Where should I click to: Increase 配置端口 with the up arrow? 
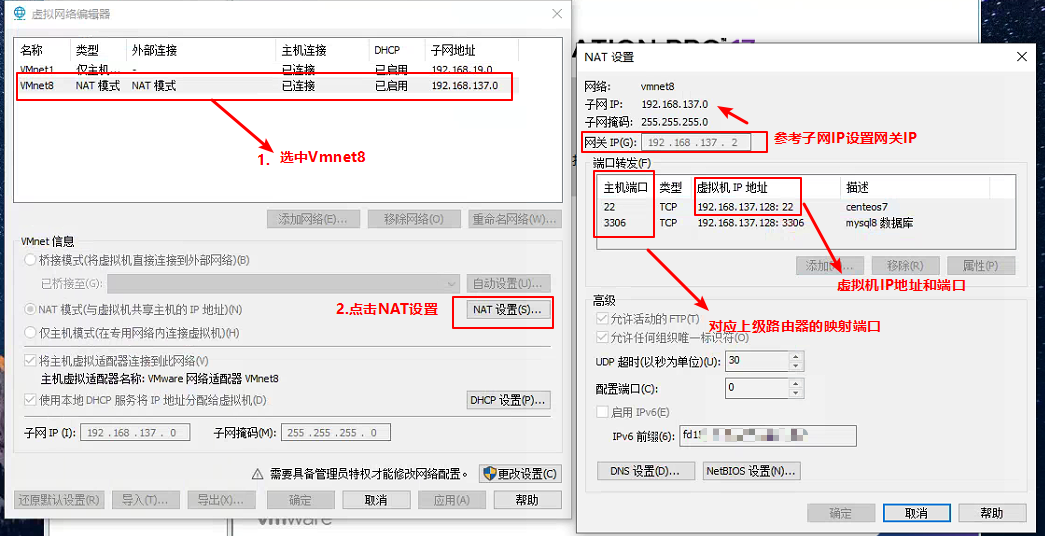(796, 383)
